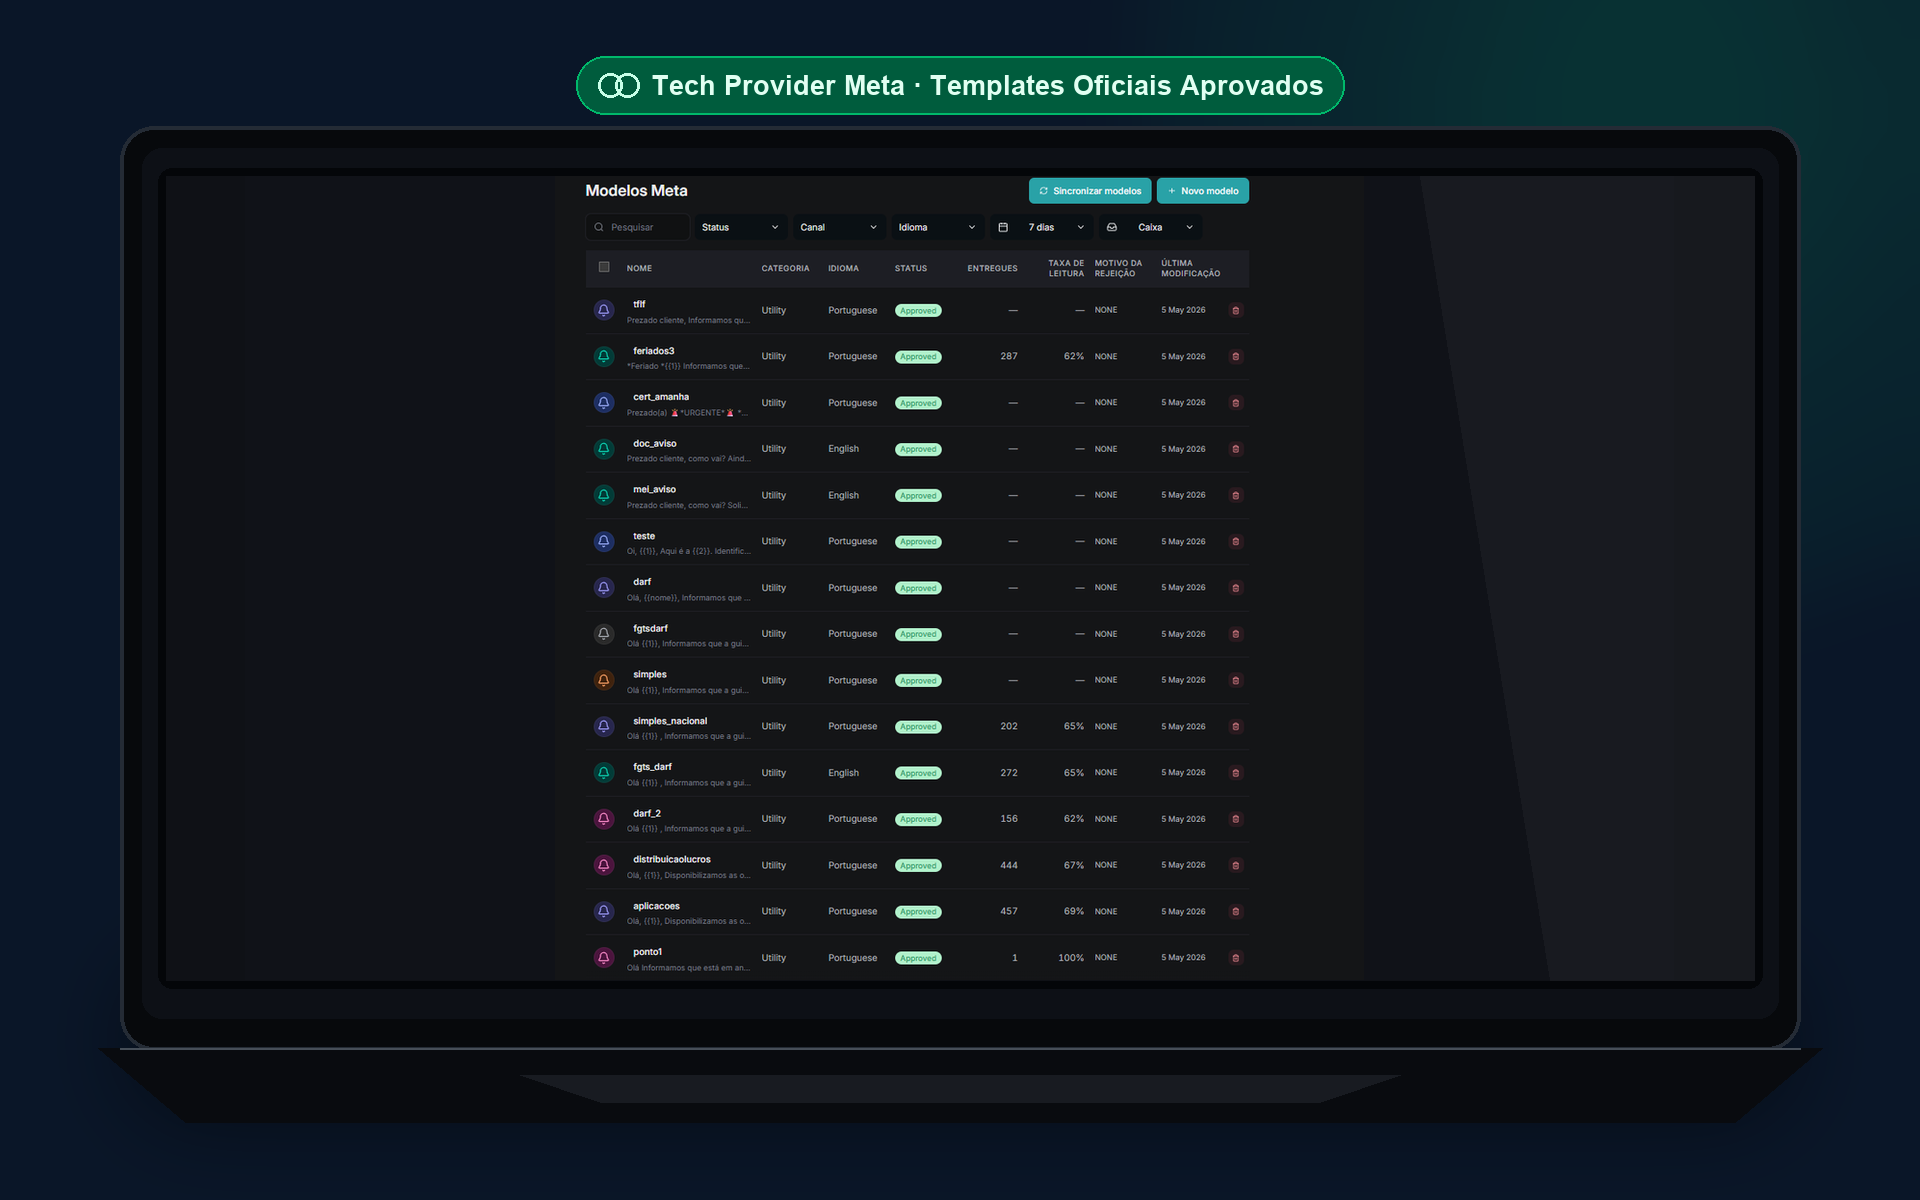
Task: Delete the fgtsdarf template via trash icon
Action: (x=1236, y=634)
